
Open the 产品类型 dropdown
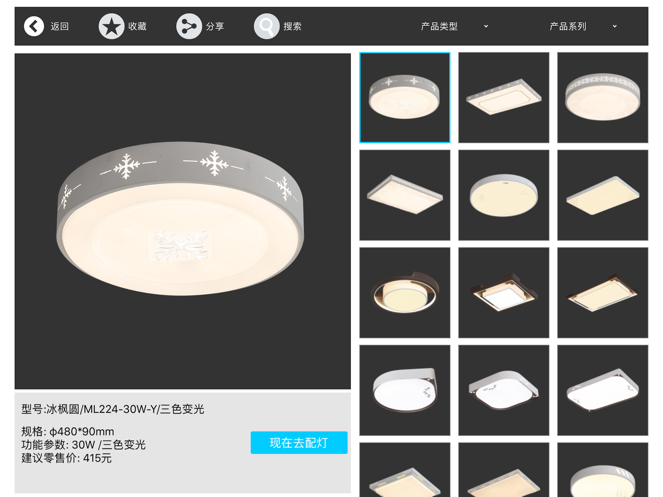(455, 26)
